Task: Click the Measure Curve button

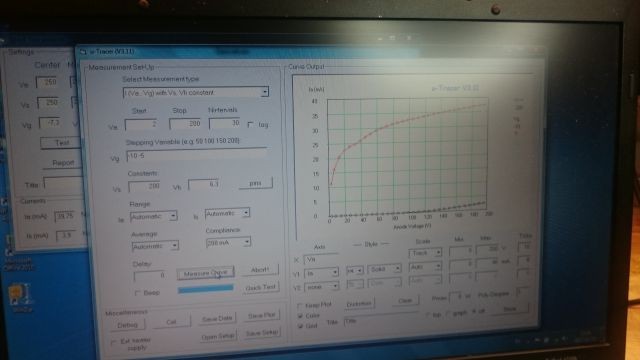Action: pos(206,273)
